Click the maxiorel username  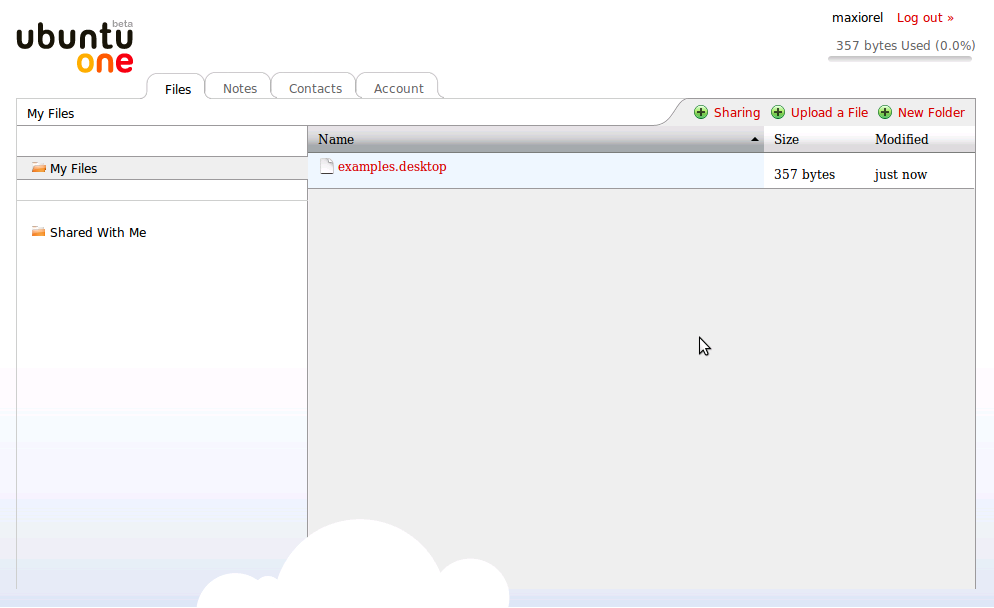point(857,18)
